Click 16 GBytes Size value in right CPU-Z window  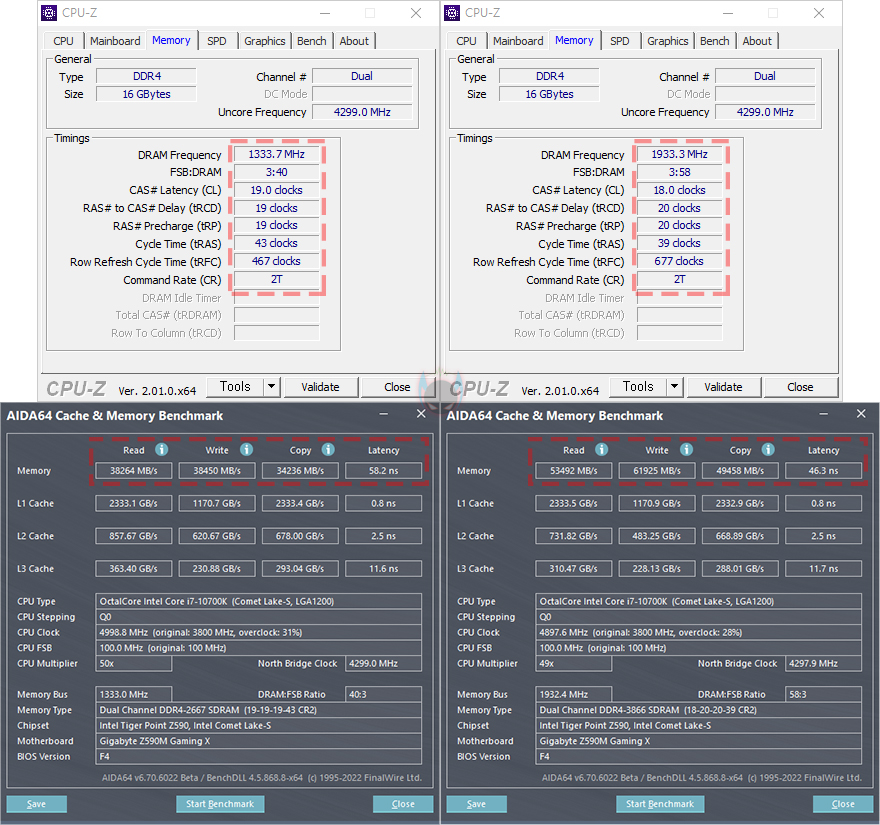[x=549, y=94]
